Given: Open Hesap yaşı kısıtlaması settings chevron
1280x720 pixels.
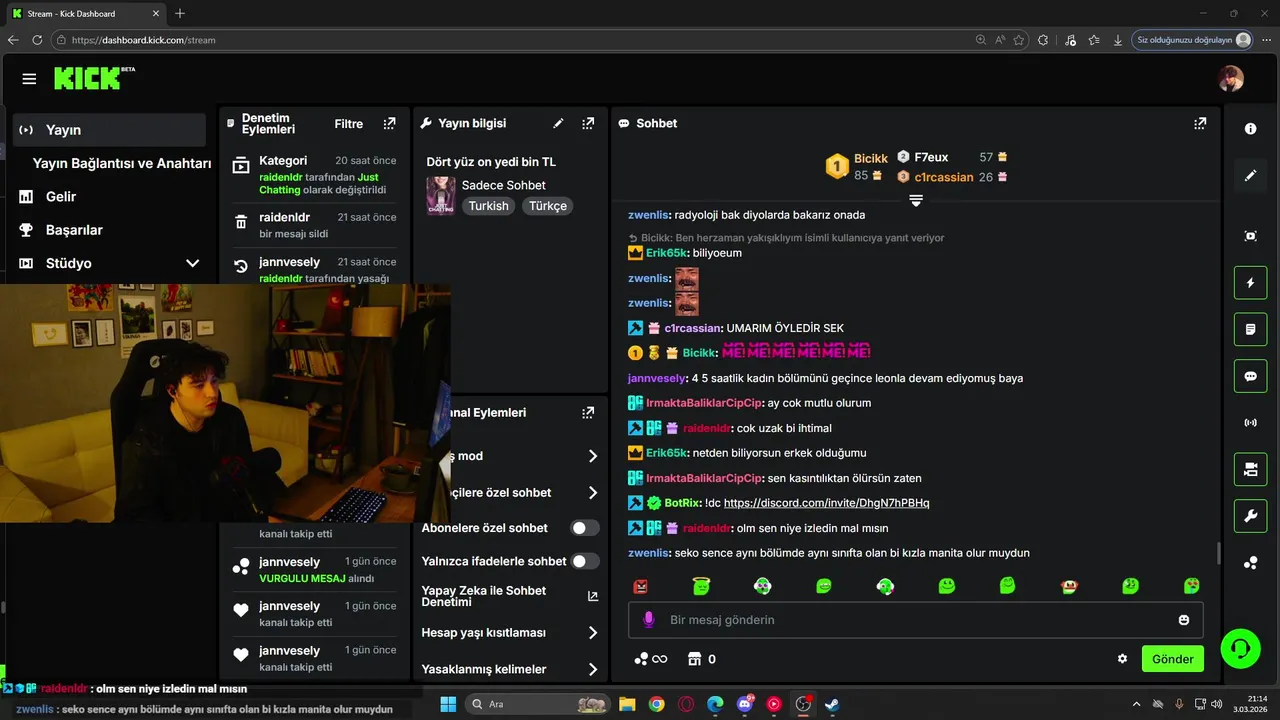Looking at the screenshot, I should pos(592,633).
